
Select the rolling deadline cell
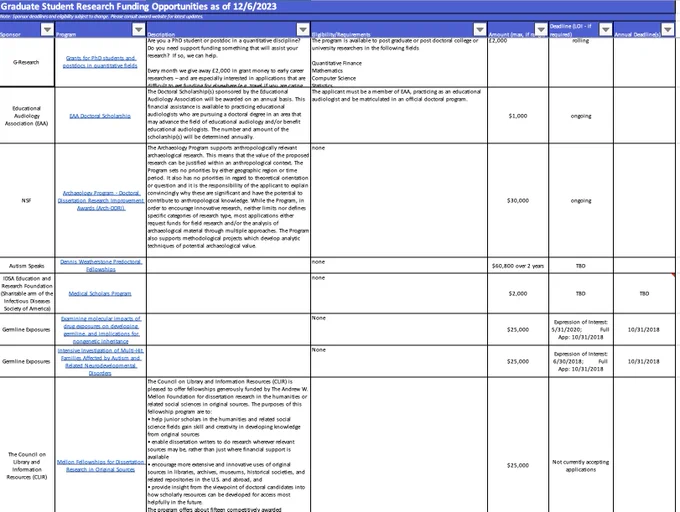coord(581,62)
